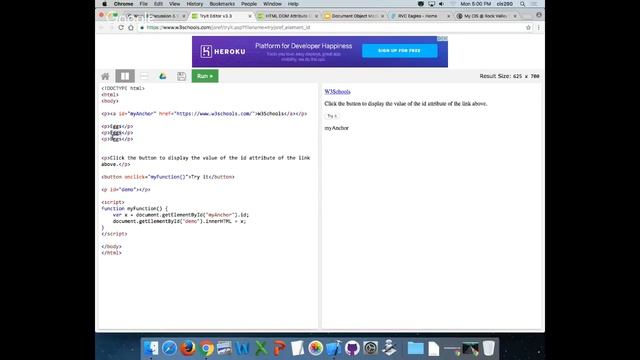Open the Chrome three-dot menu
The width and height of the screenshot is (640, 360).
tap(538, 27)
